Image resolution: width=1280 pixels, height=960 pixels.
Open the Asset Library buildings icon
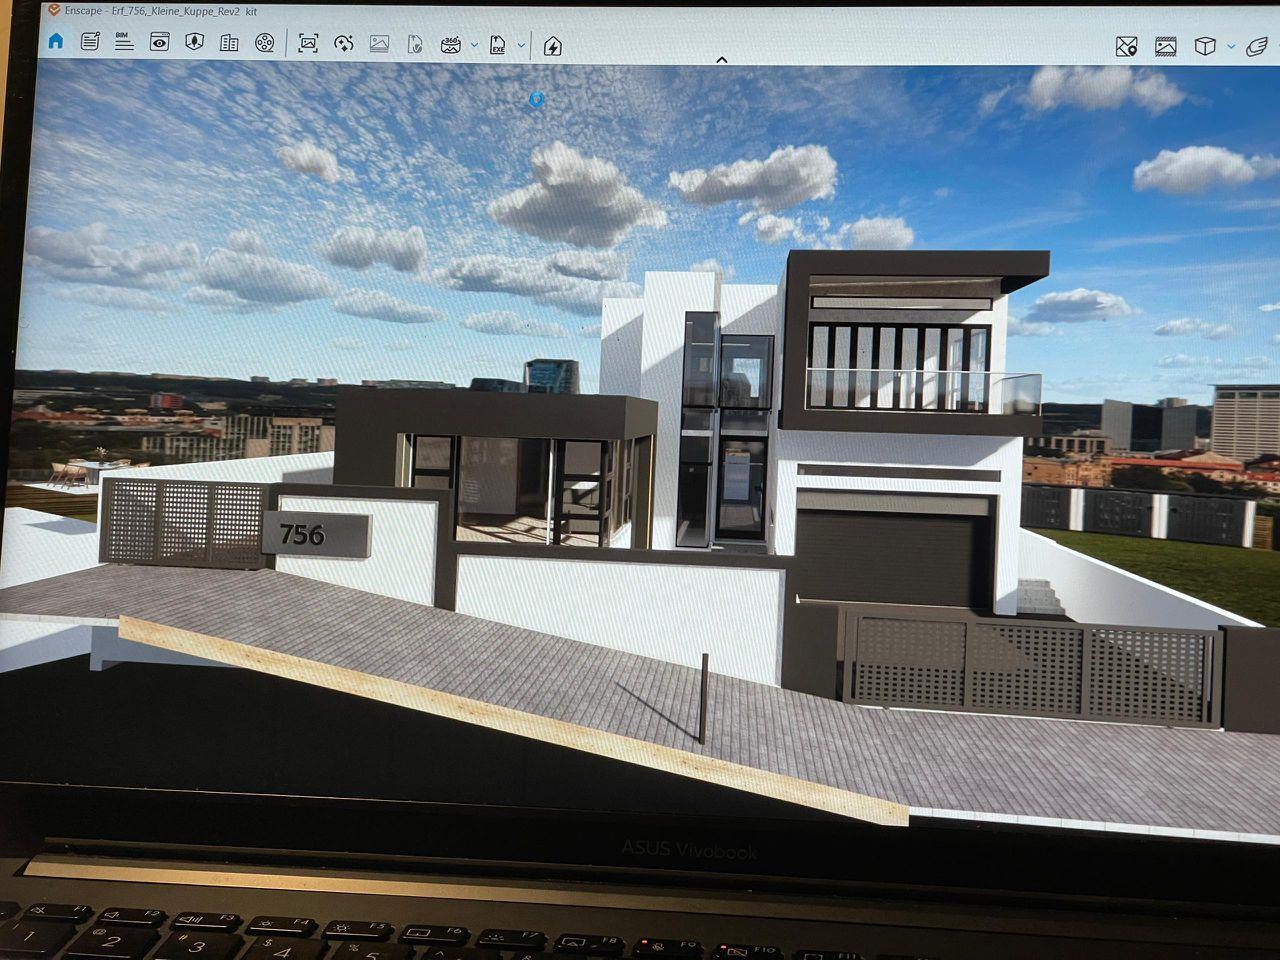point(229,42)
